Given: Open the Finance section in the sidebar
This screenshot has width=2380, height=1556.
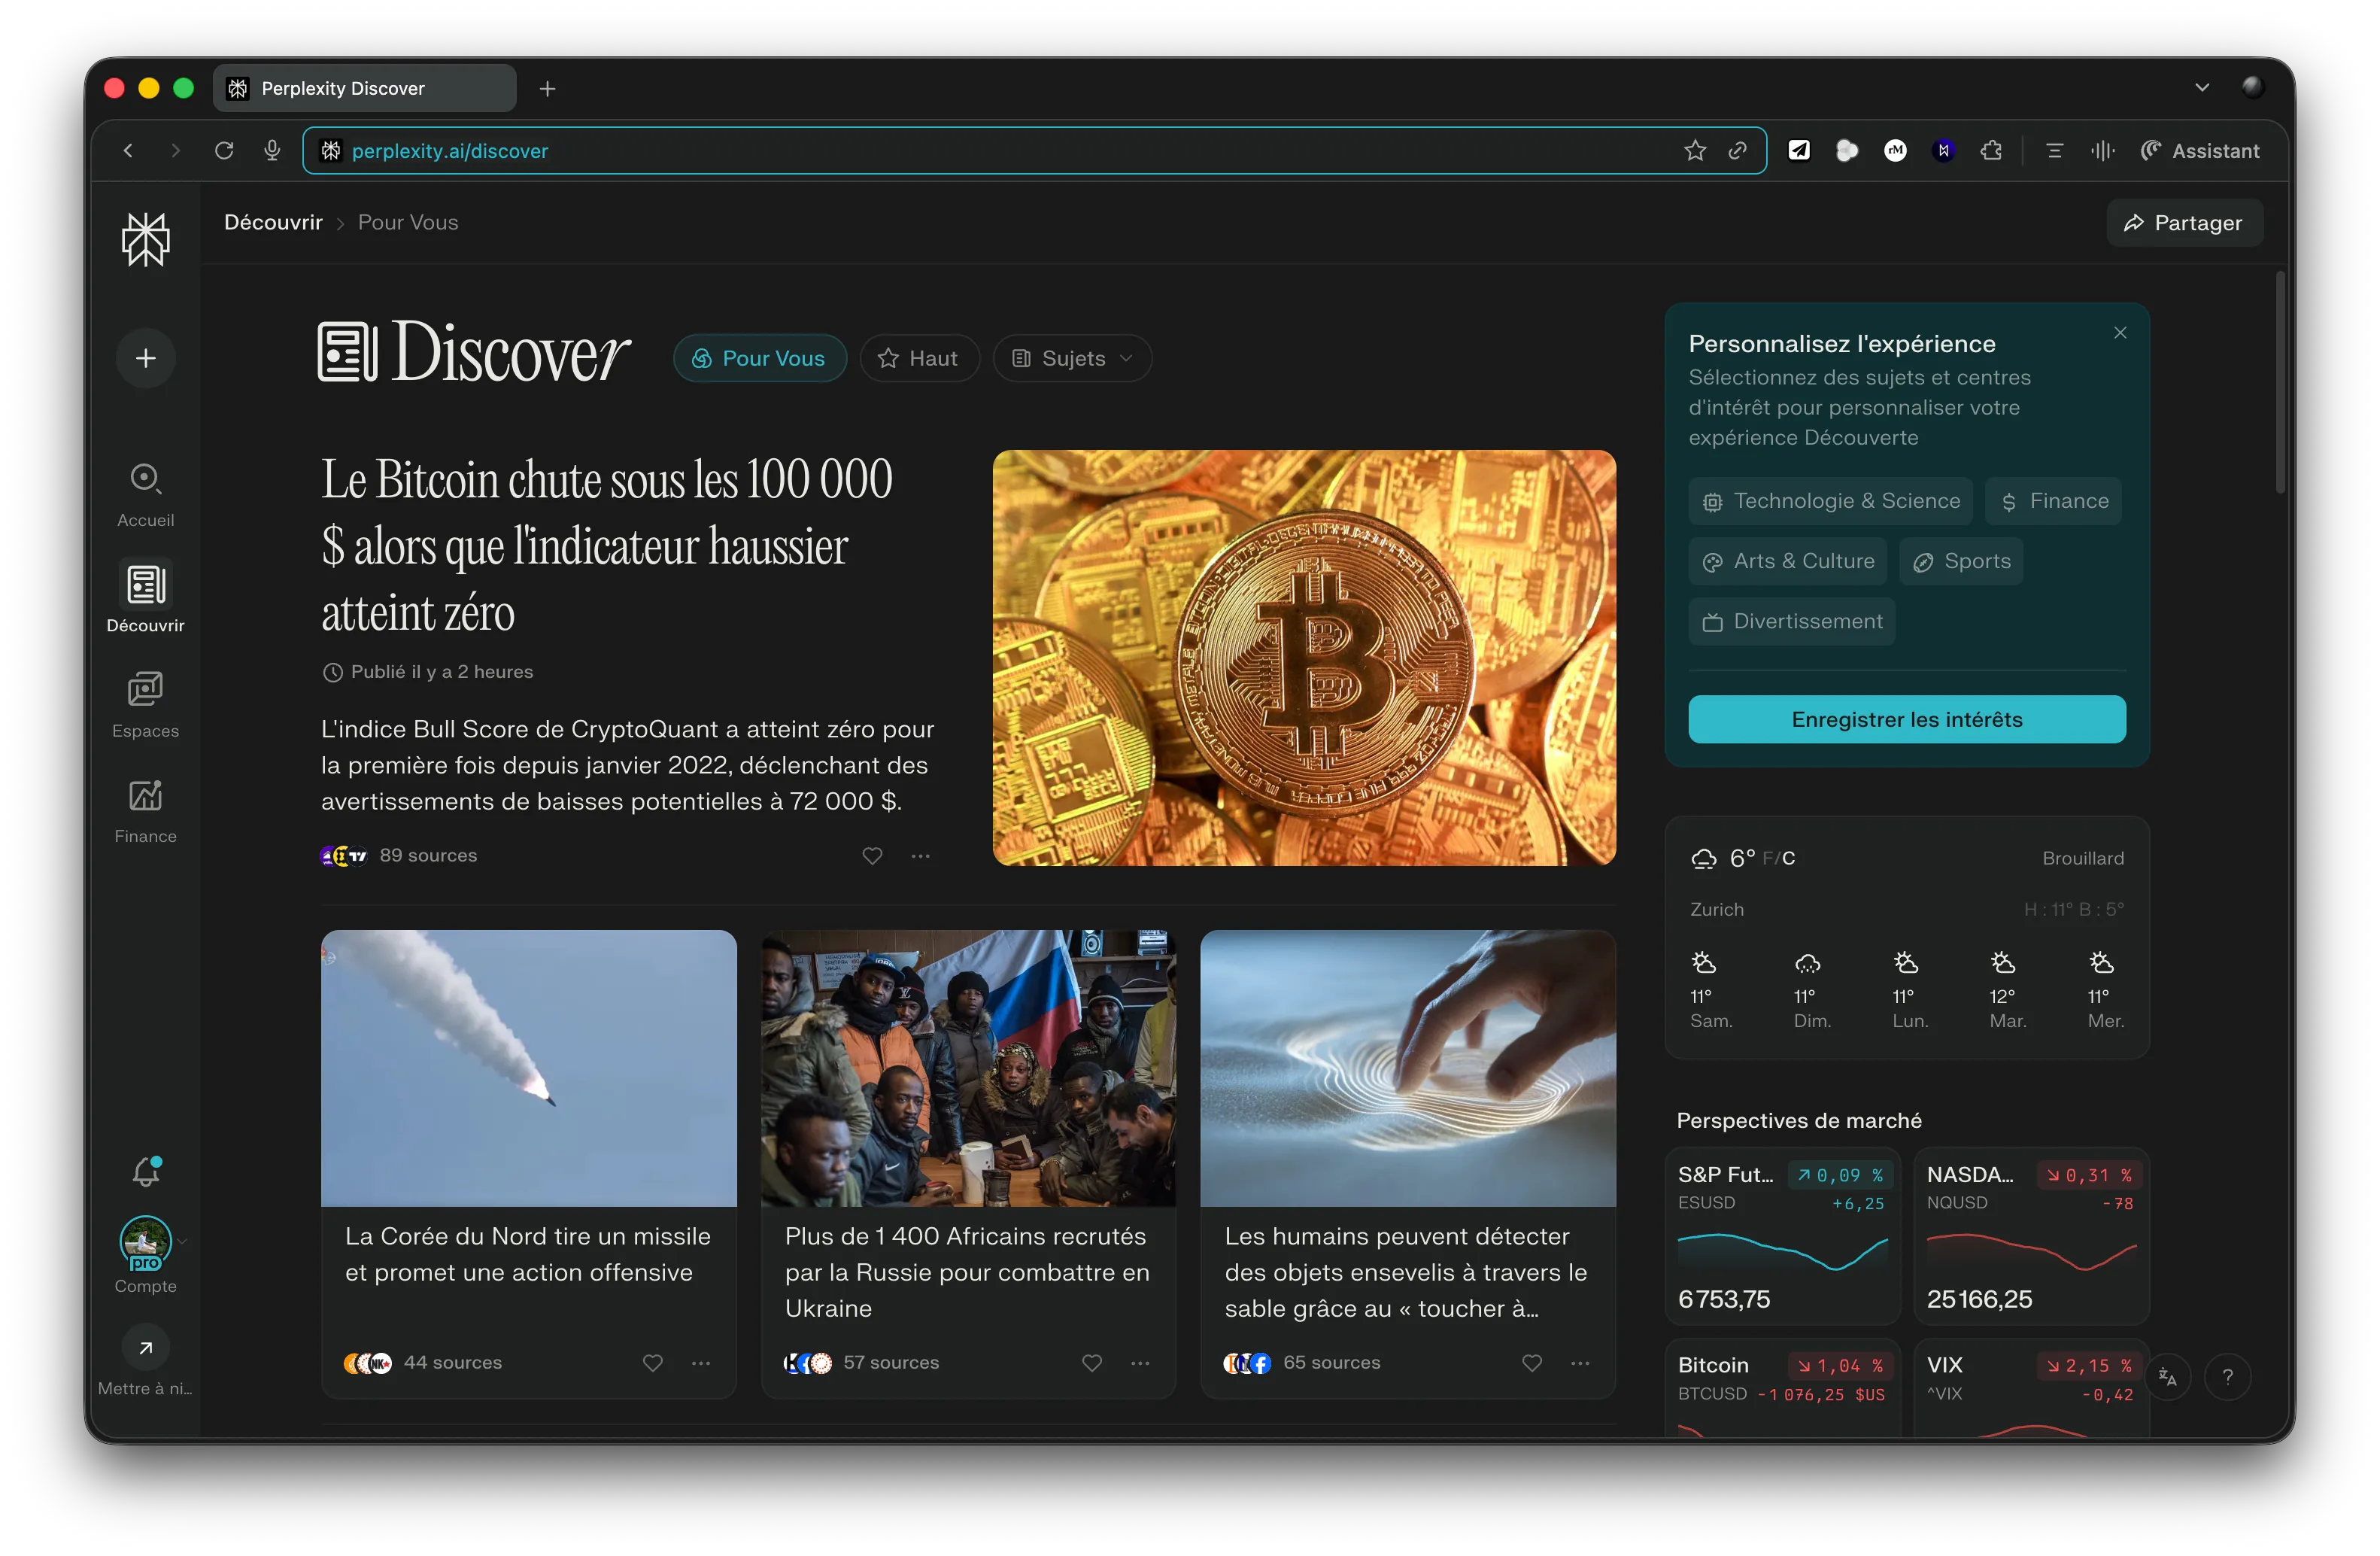Looking at the screenshot, I should point(146,809).
